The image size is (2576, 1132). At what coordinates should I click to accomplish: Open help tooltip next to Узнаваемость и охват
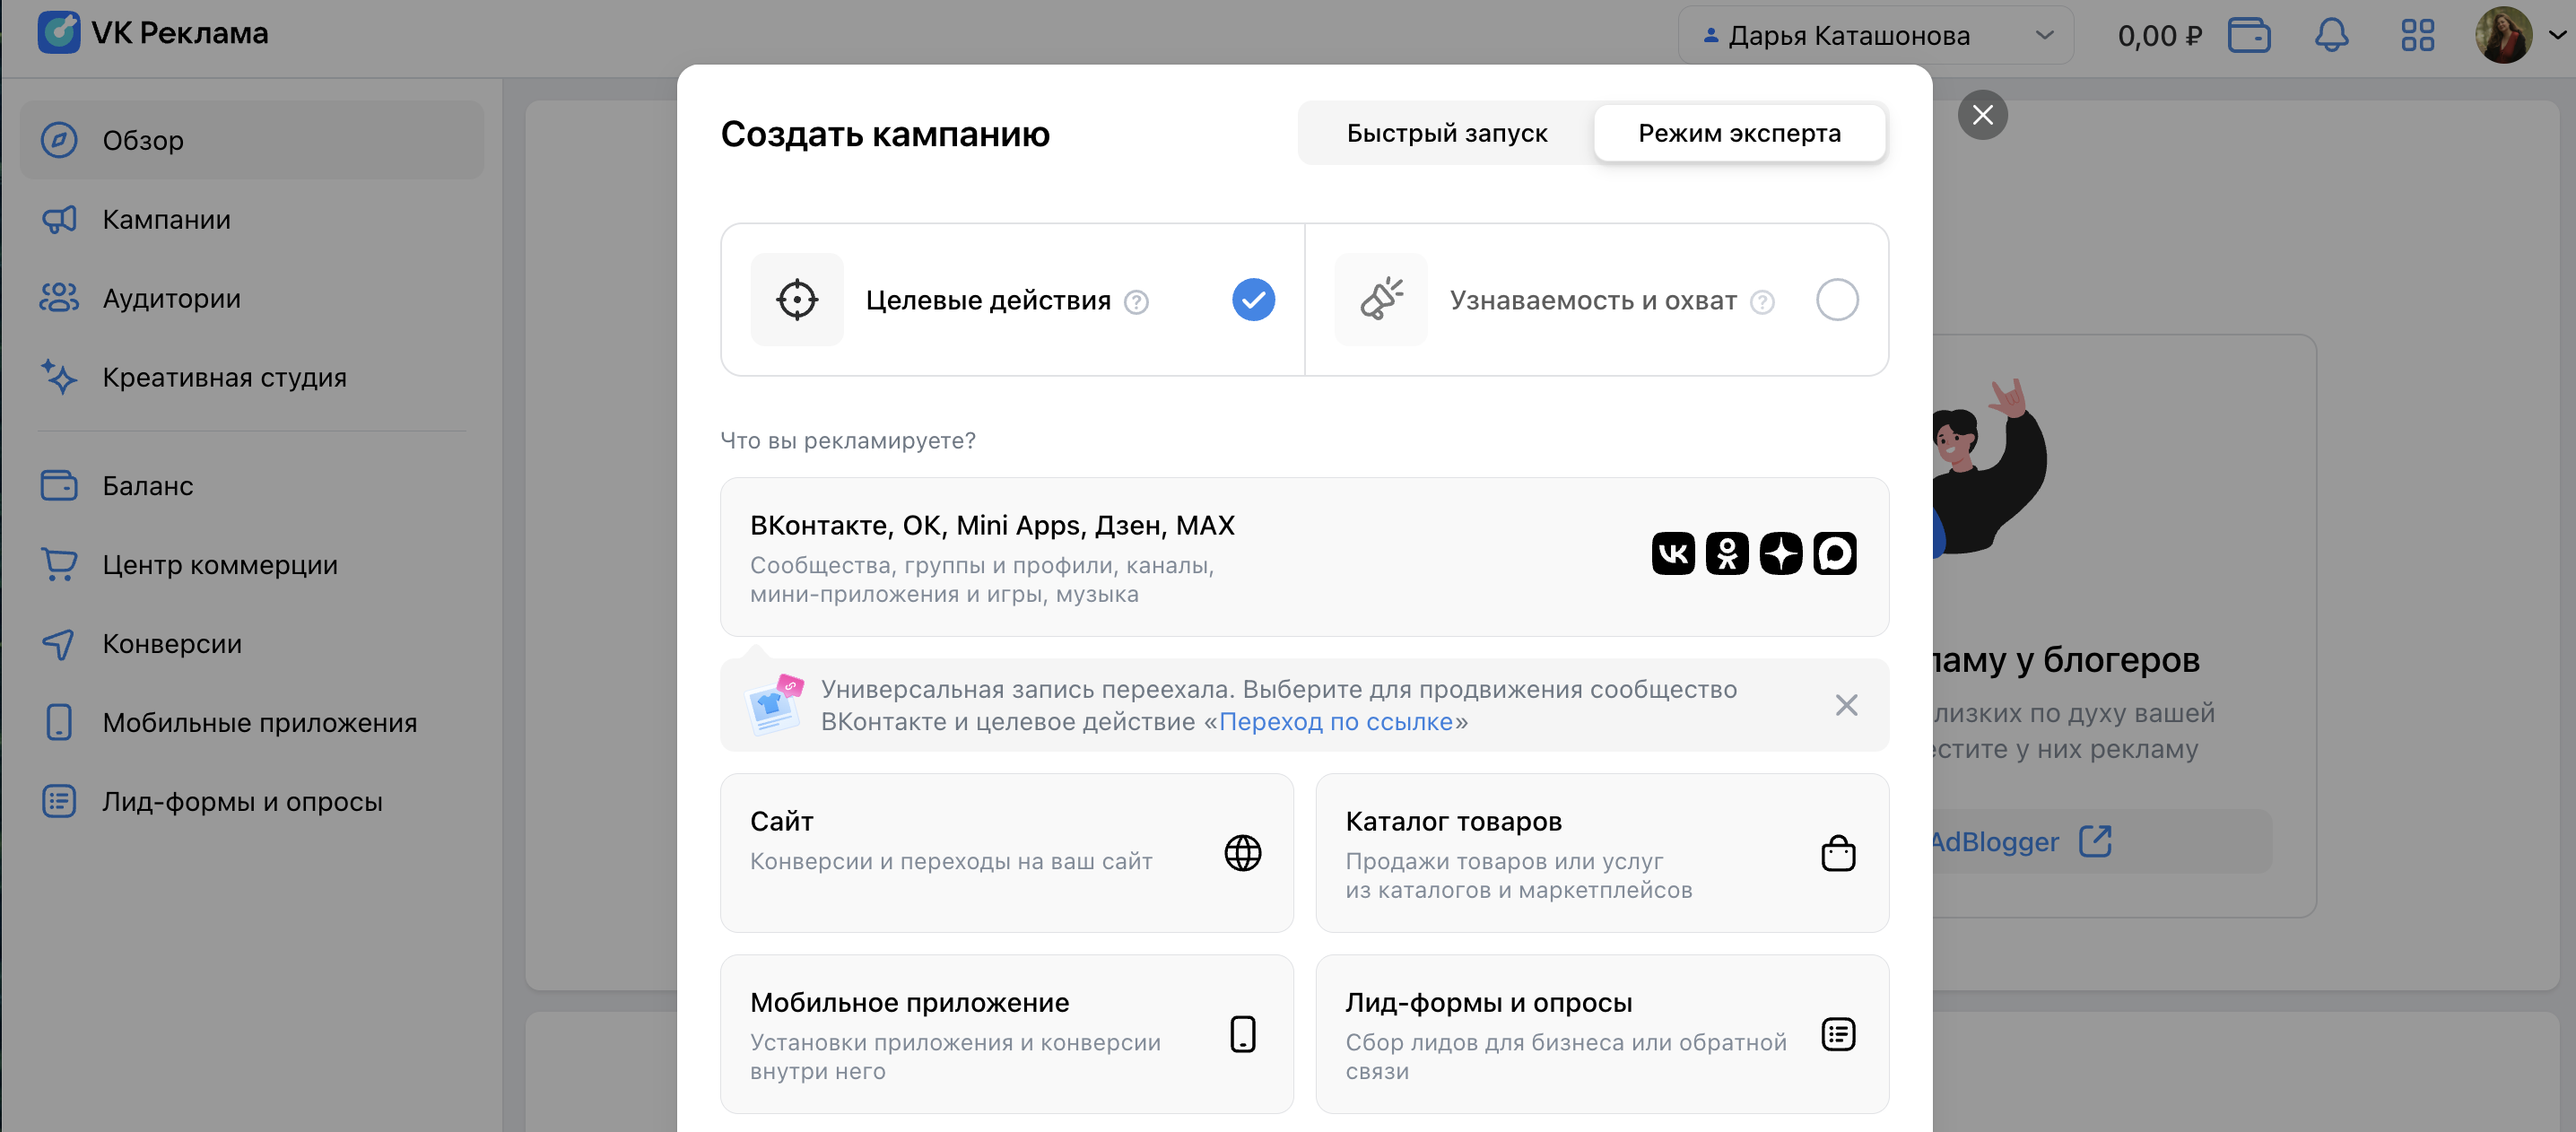1762,302
